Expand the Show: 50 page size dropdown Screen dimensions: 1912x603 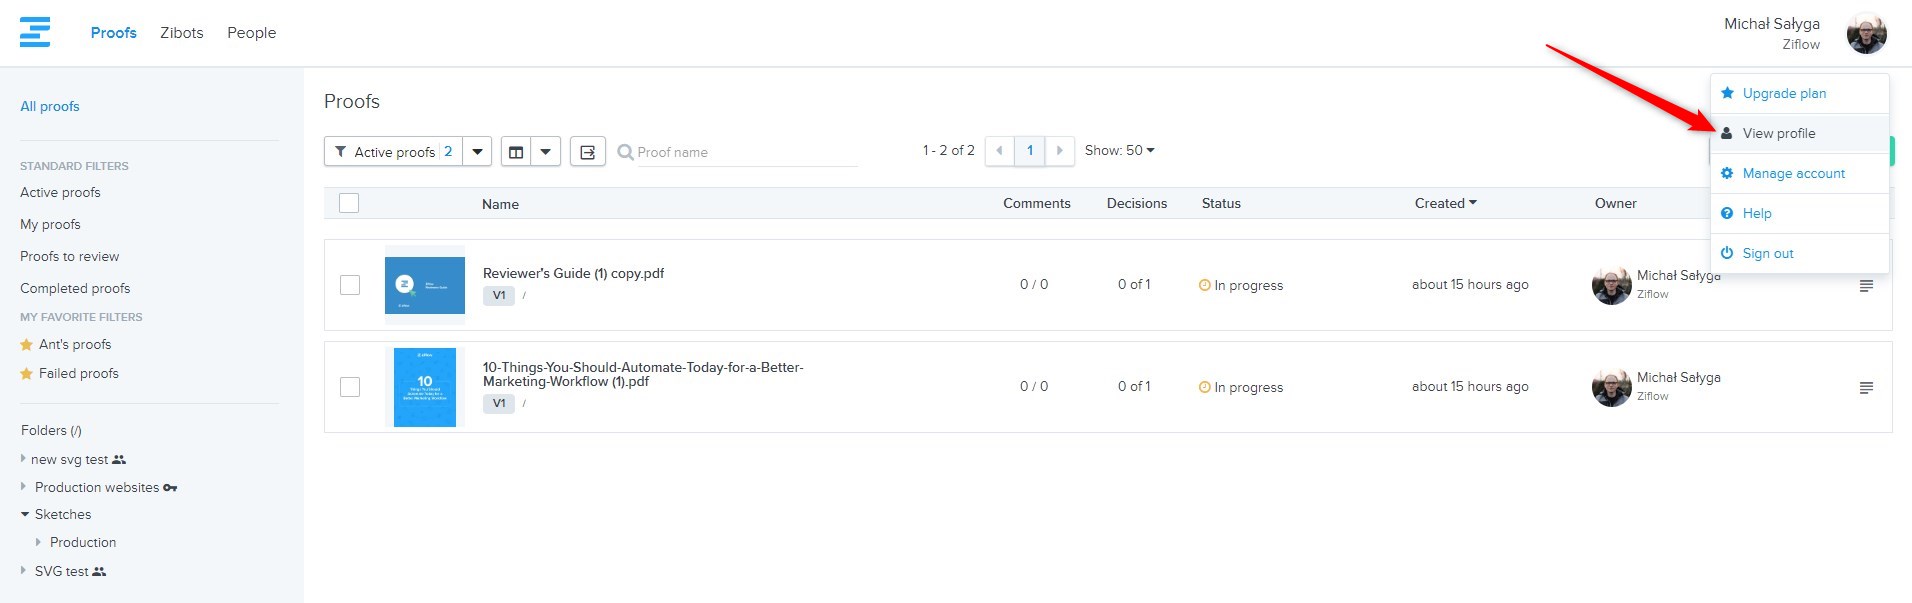click(x=1119, y=151)
